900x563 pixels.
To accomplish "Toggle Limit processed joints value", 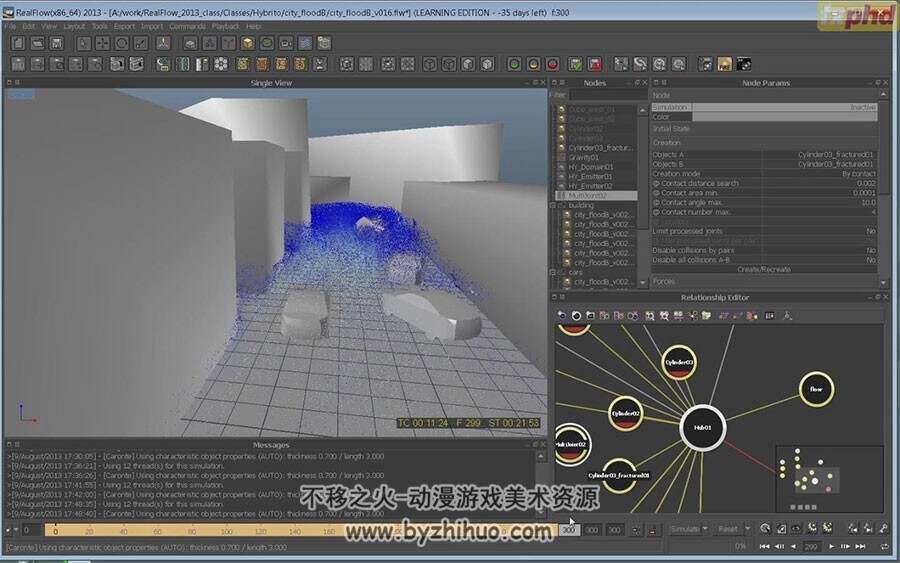I will tap(871, 231).
